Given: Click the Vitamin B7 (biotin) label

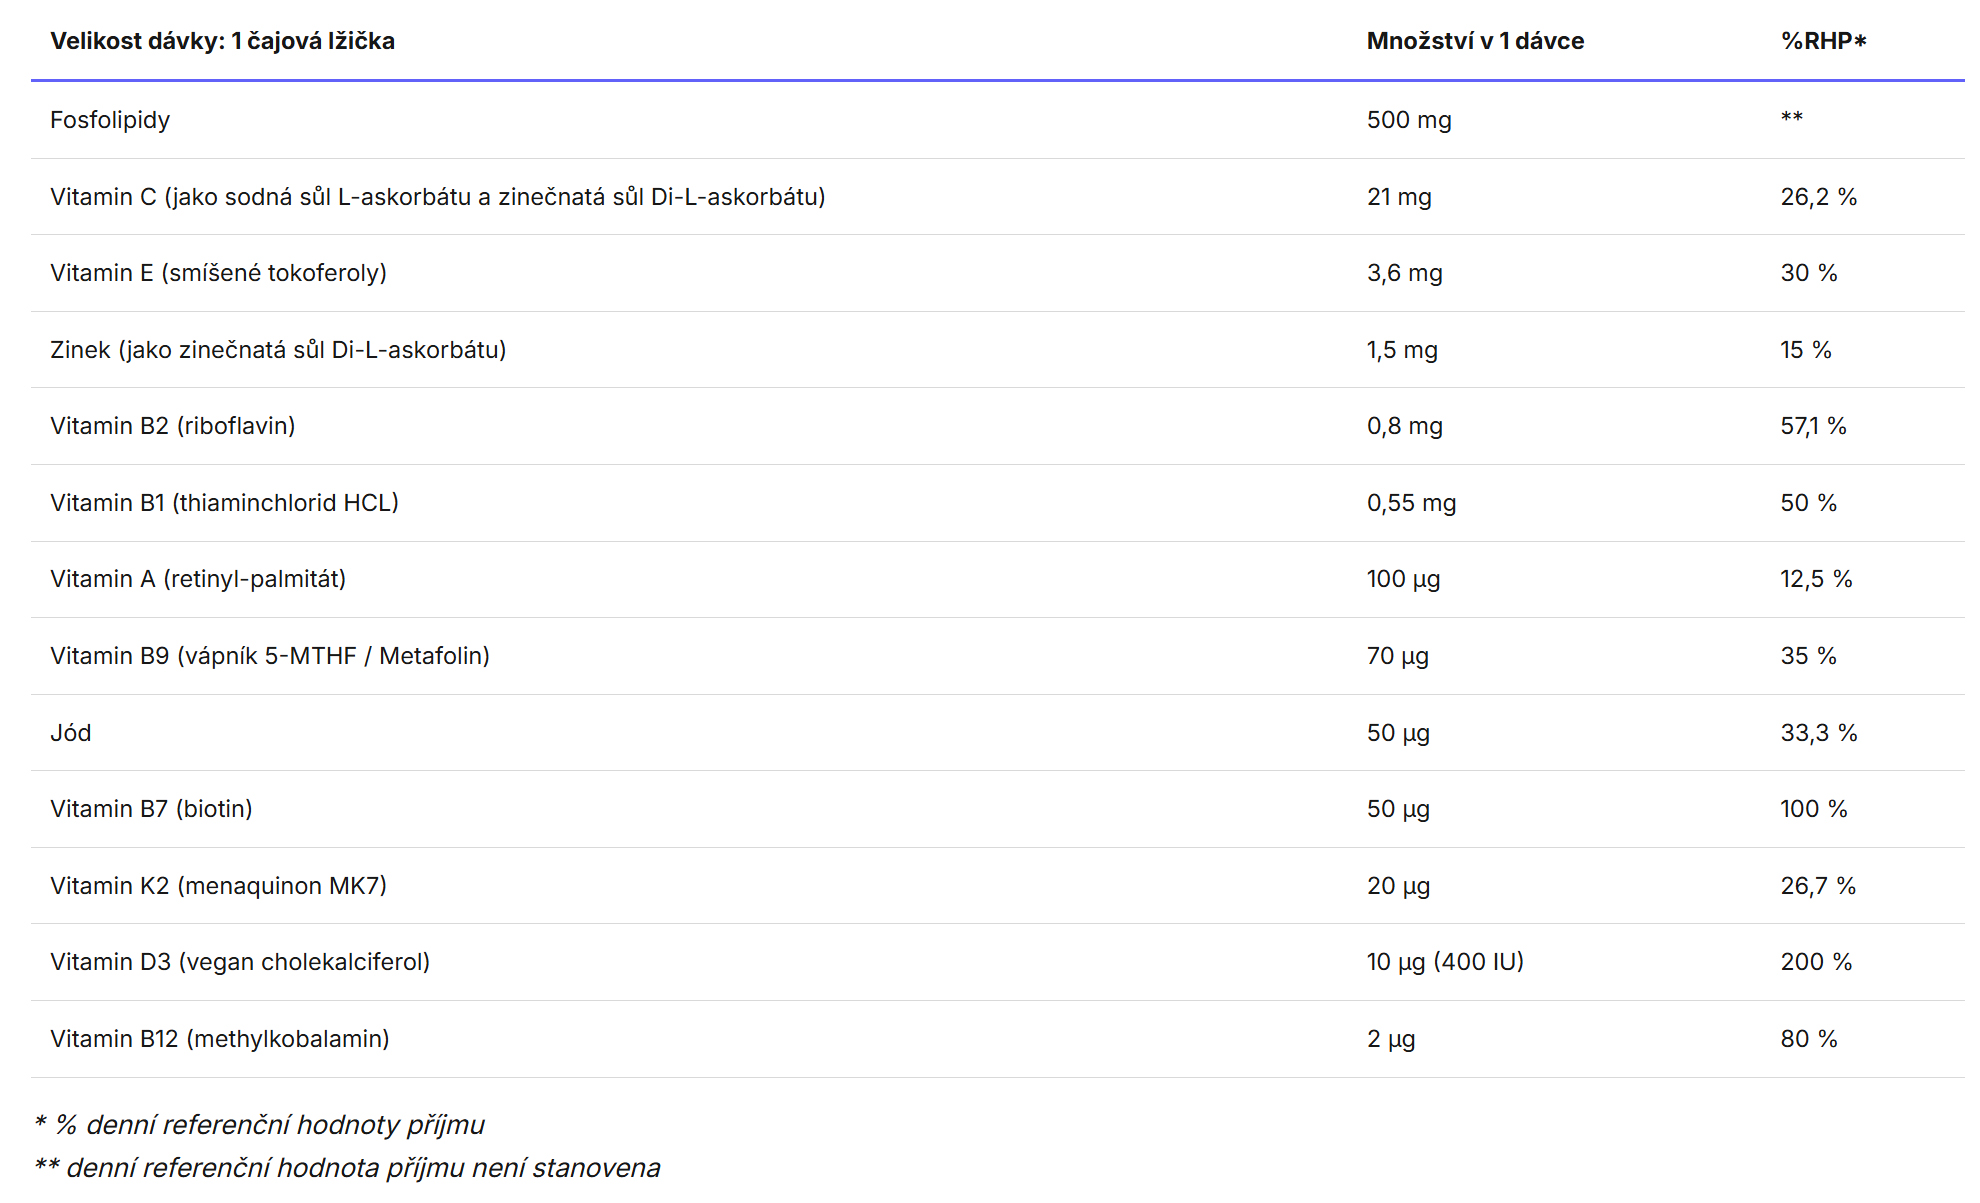Looking at the screenshot, I should (x=151, y=809).
